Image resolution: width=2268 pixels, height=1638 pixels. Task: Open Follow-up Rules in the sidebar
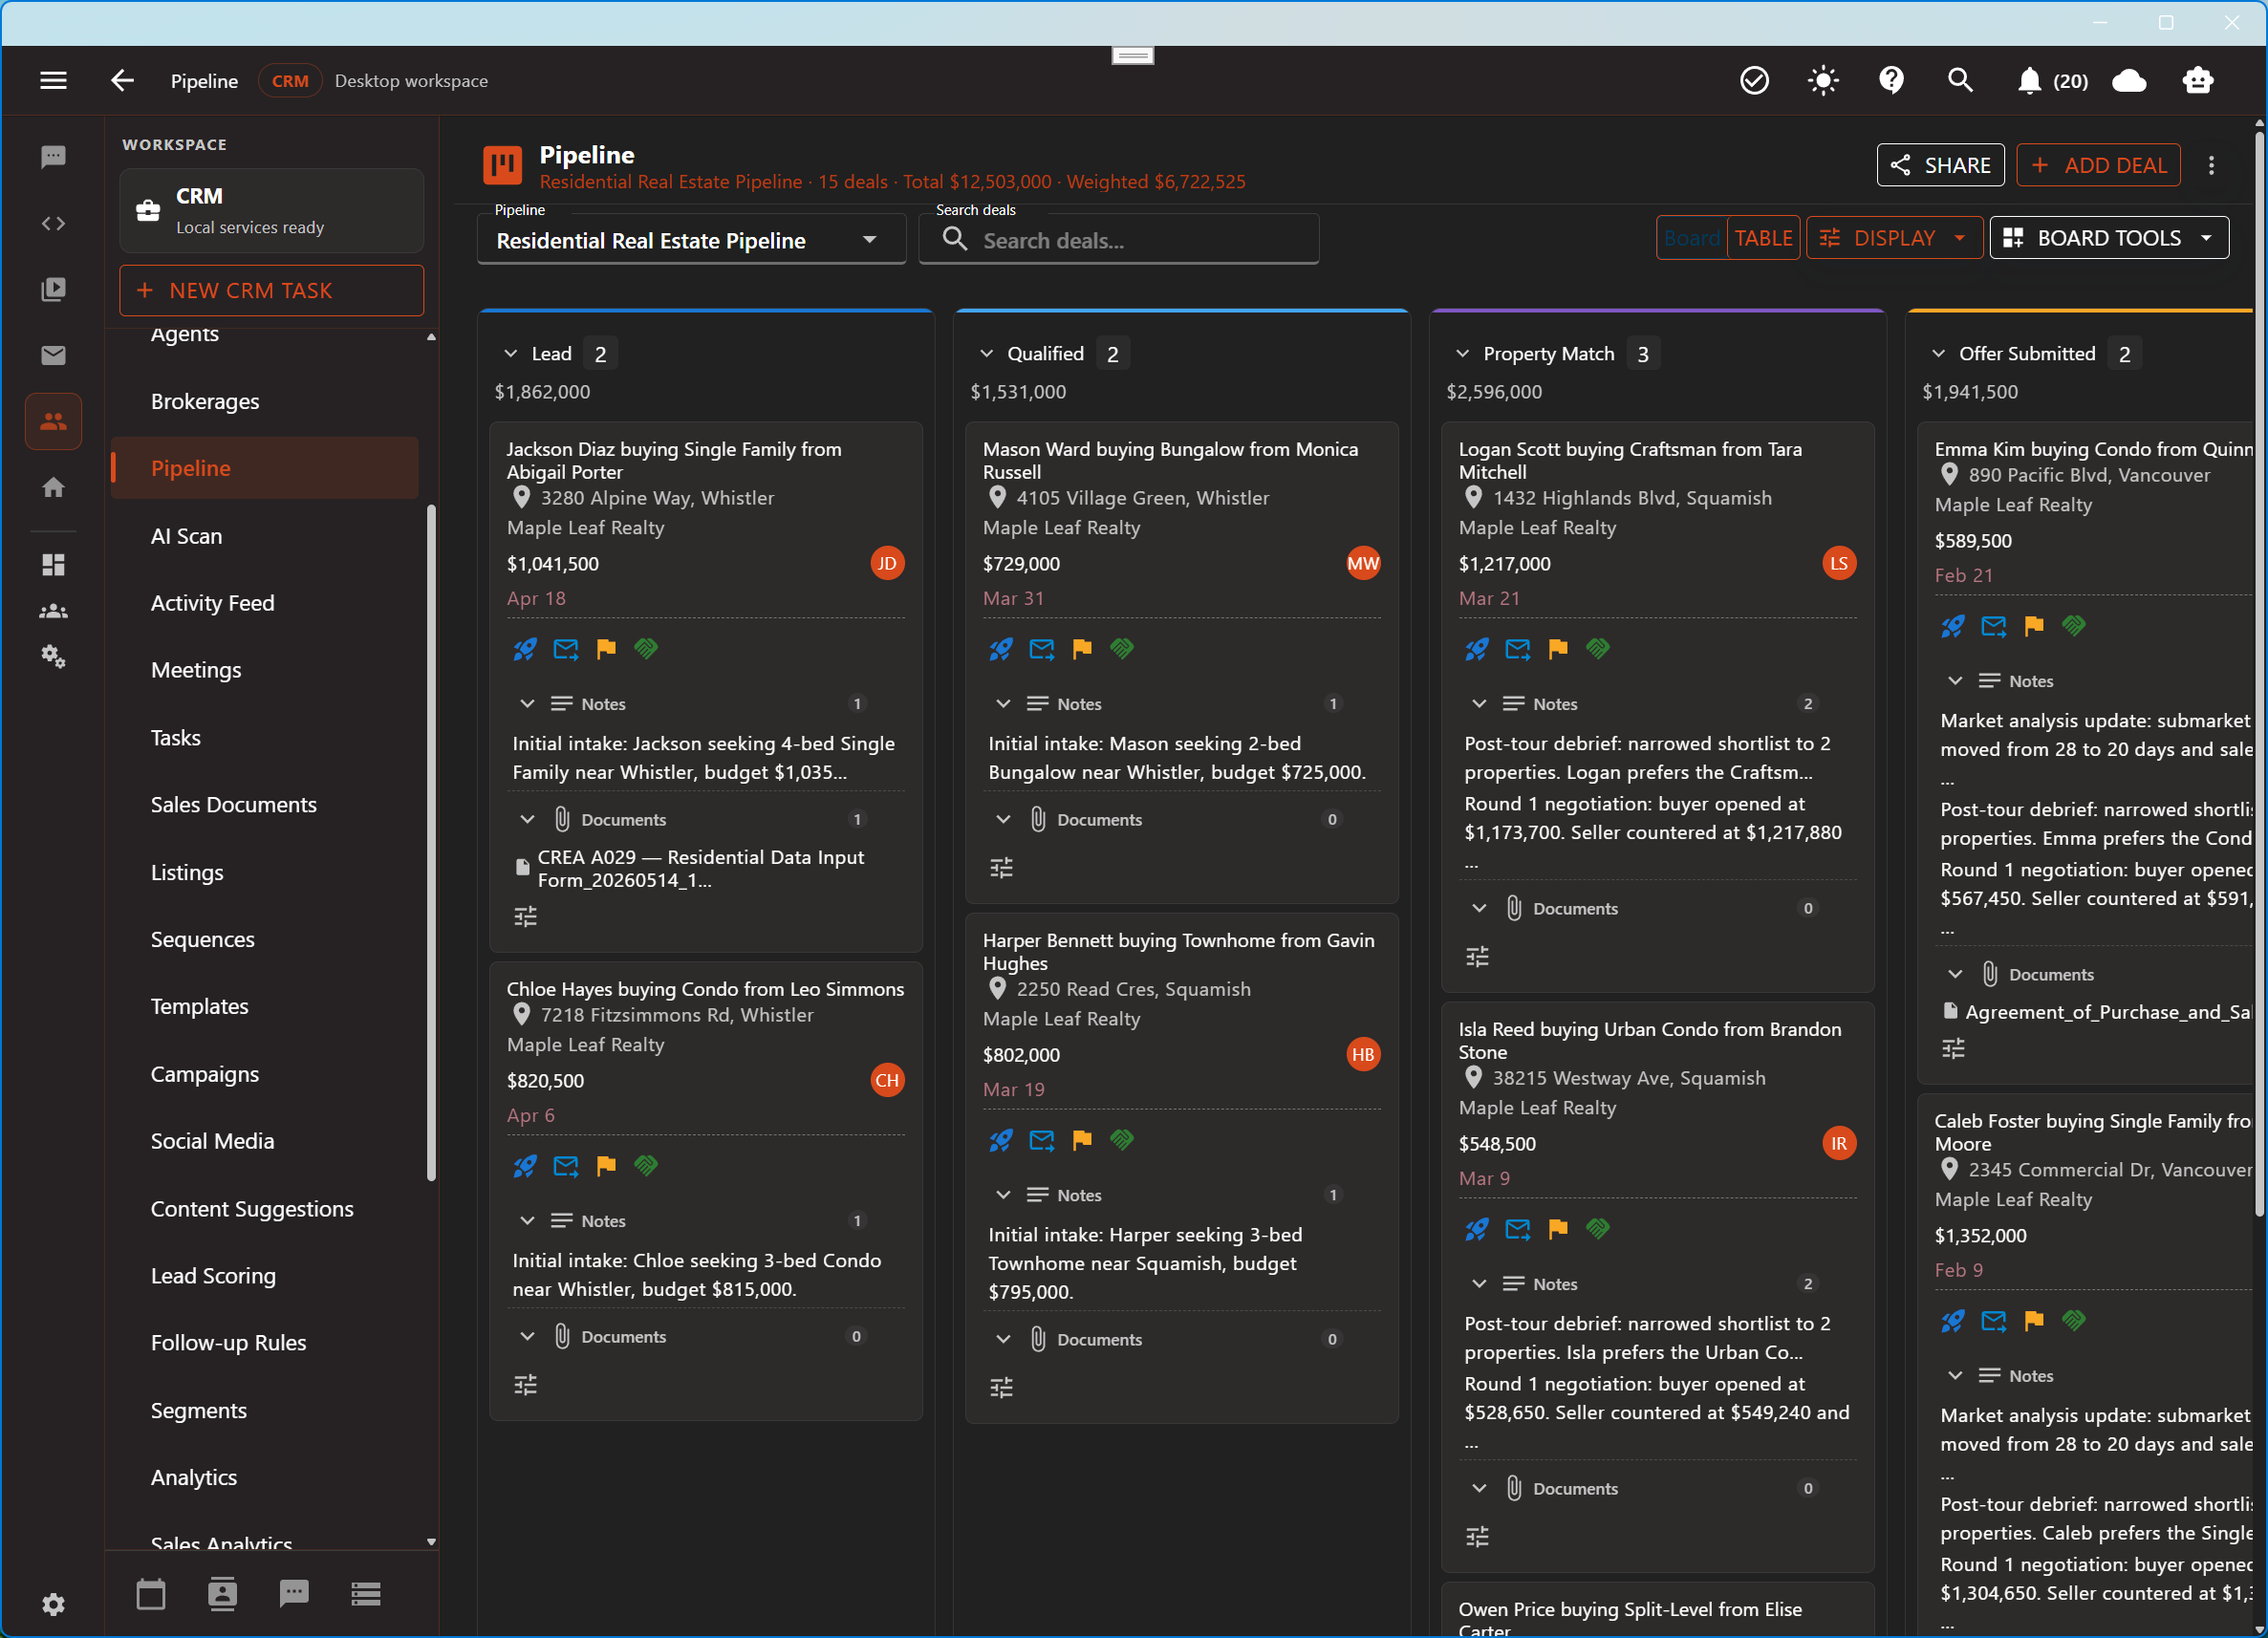[x=228, y=1343]
